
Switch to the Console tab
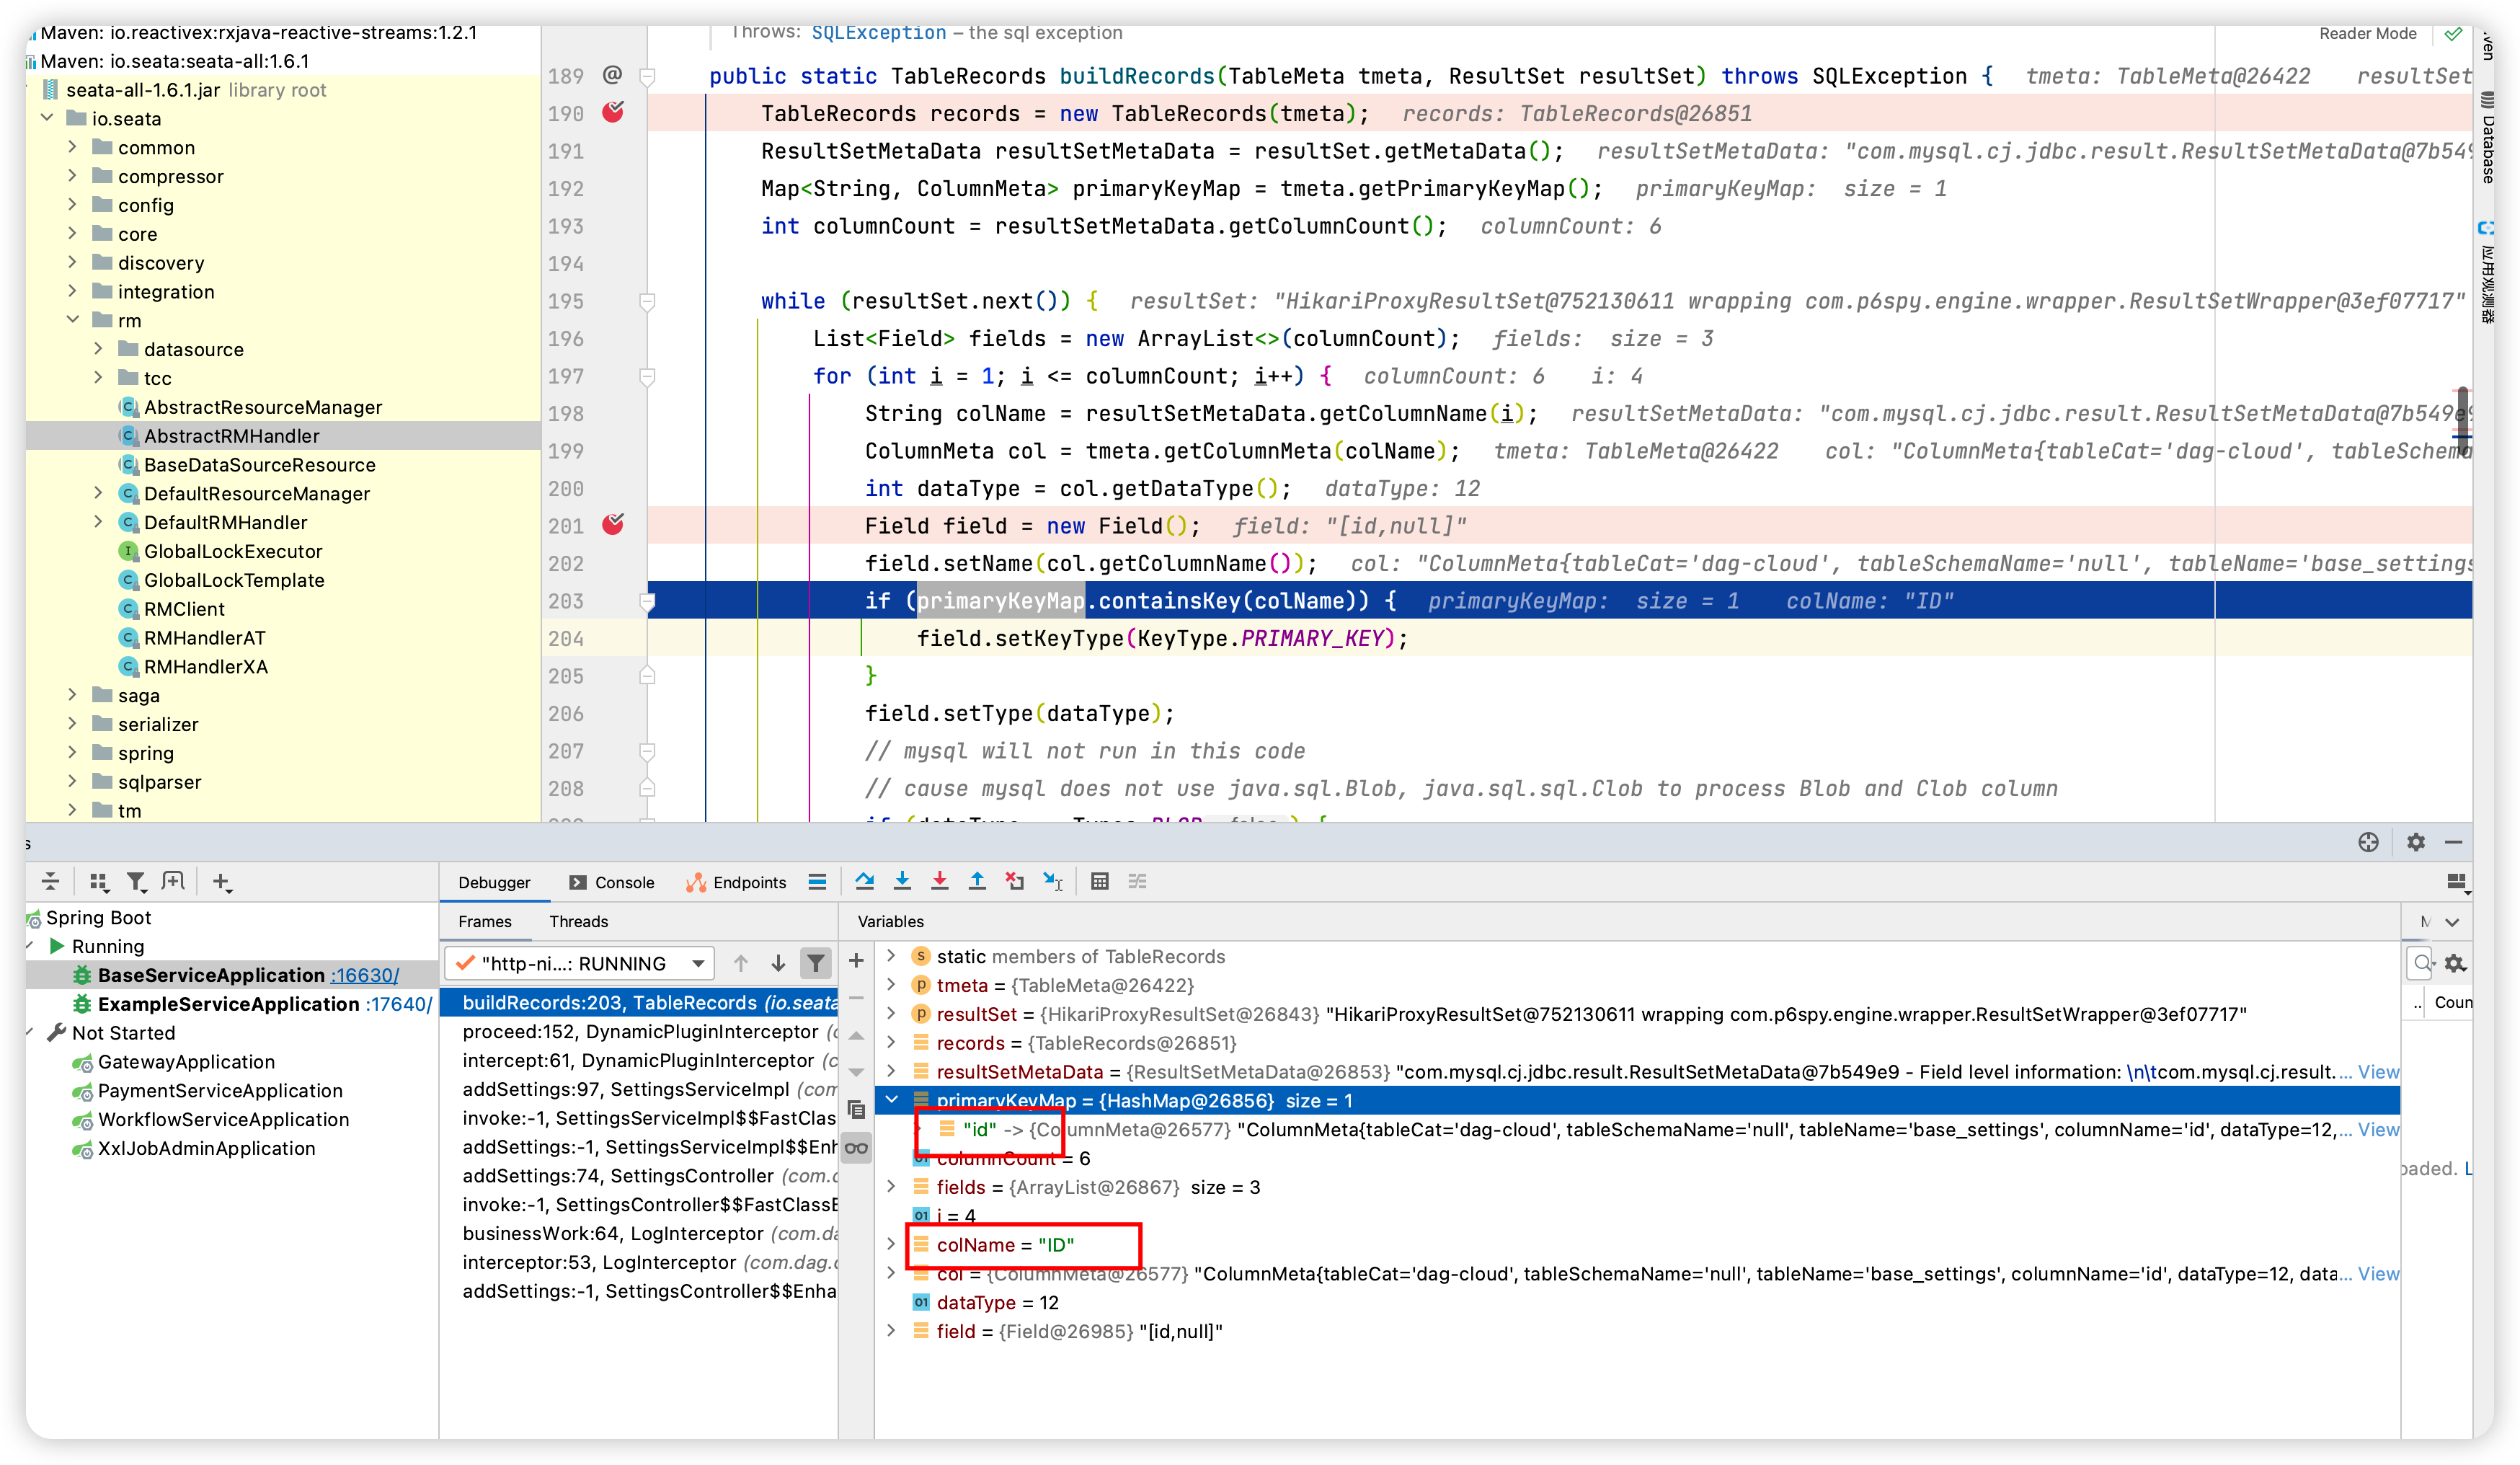tap(611, 882)
